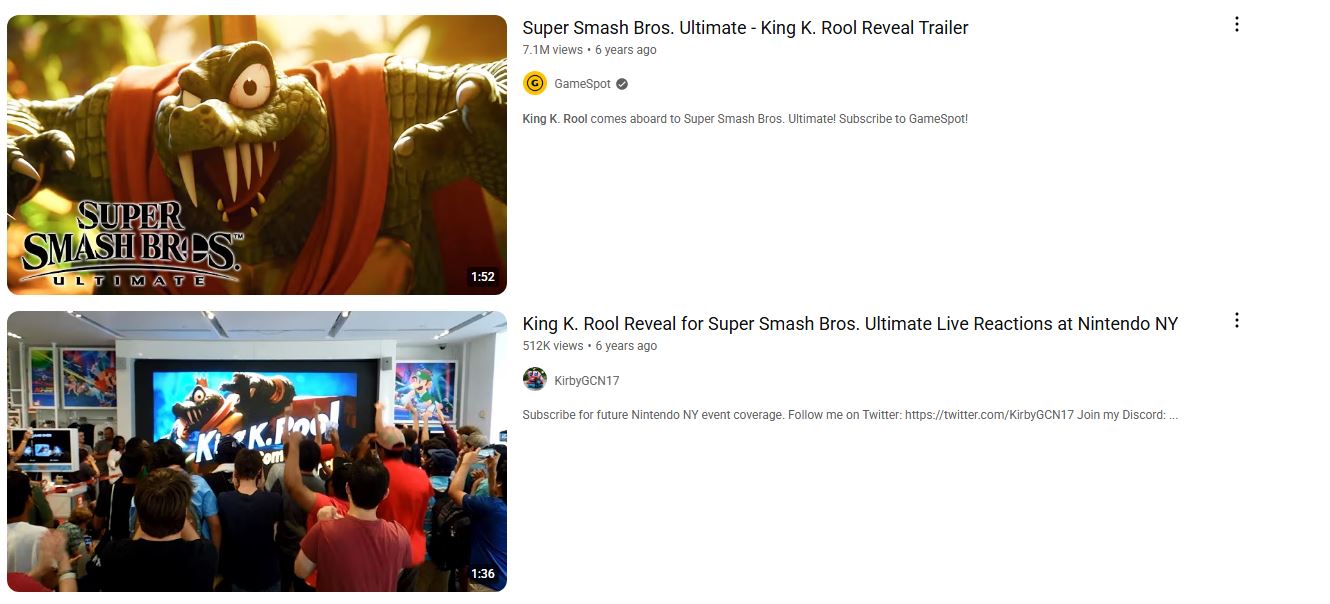Click the KirbyGCN17 channel avatar icon
Viewport: 1330px width, 604px height.
[535, 380]
